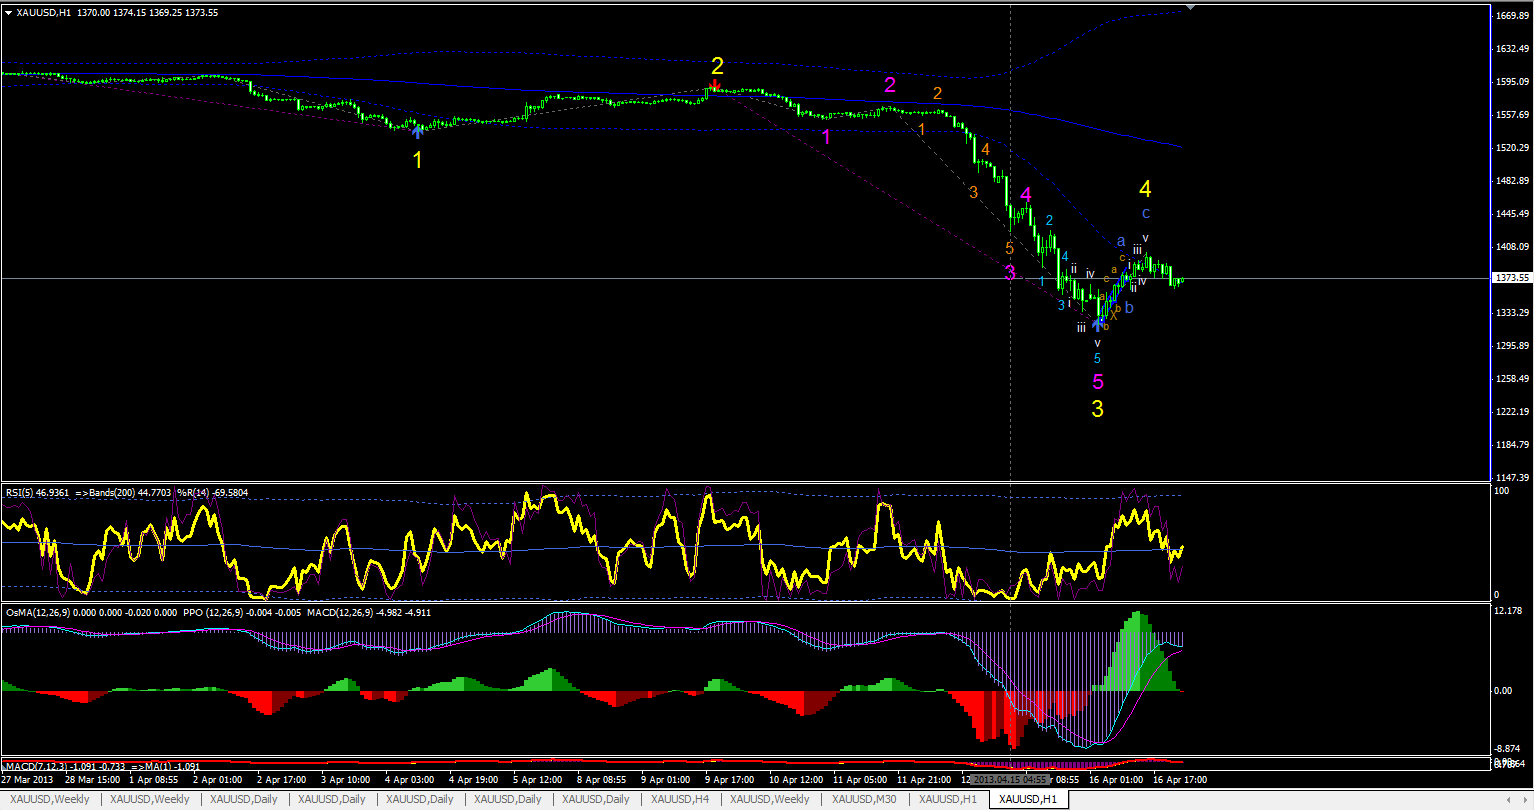The width and height of the screenshot is (1534, 810).
Task: Select the magenta wave label 5
Action: click(x=1097, y=381)
